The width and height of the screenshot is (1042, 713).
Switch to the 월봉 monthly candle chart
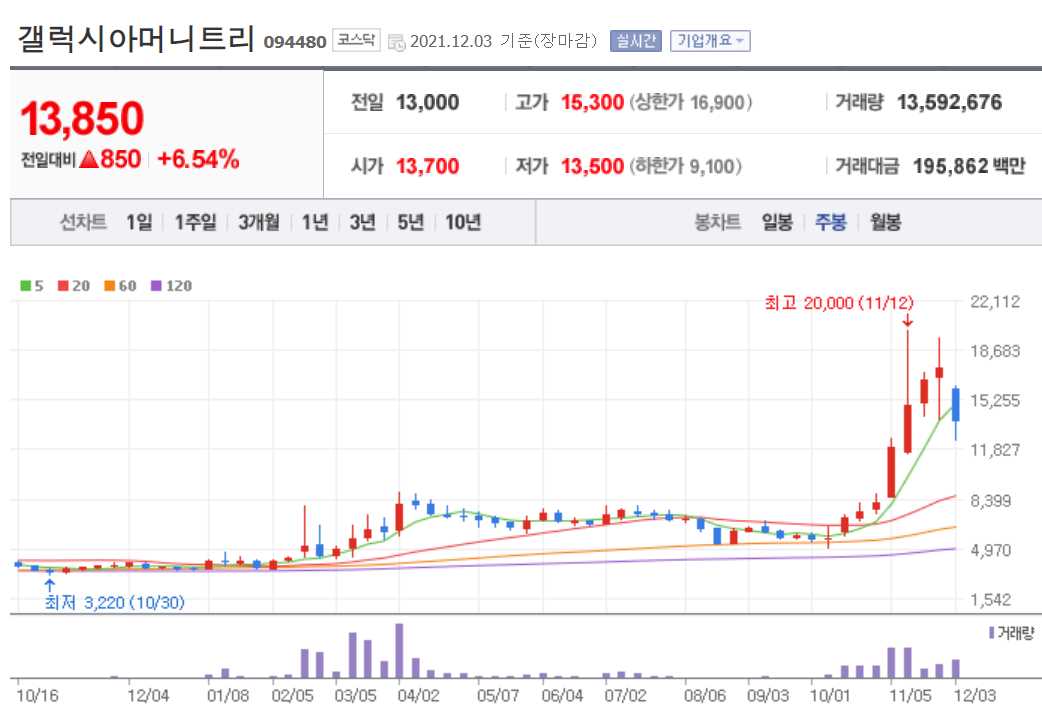click(x=885, y=222)
